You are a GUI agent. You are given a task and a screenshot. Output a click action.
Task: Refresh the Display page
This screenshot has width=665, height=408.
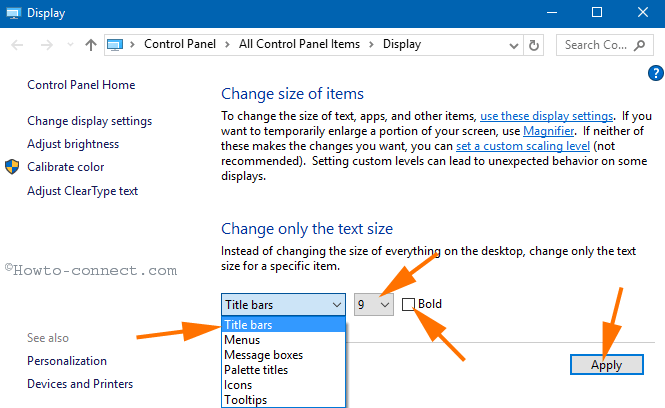534,45
